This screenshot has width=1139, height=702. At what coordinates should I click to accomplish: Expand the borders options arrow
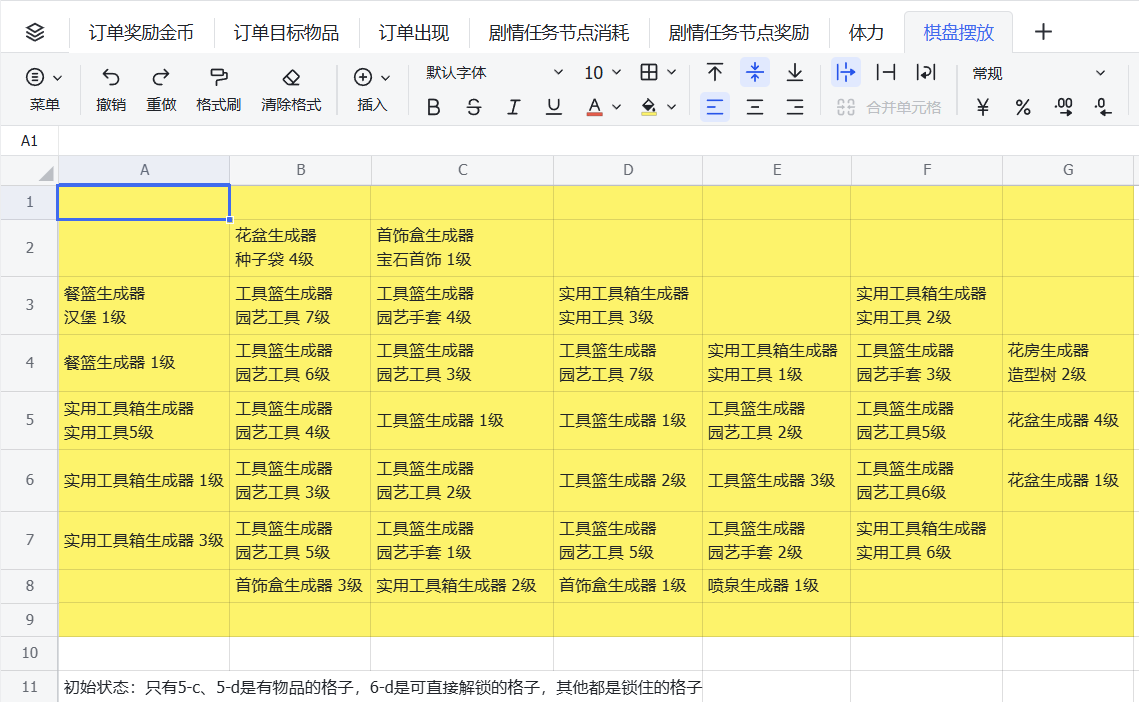click(x=672, y=72)
